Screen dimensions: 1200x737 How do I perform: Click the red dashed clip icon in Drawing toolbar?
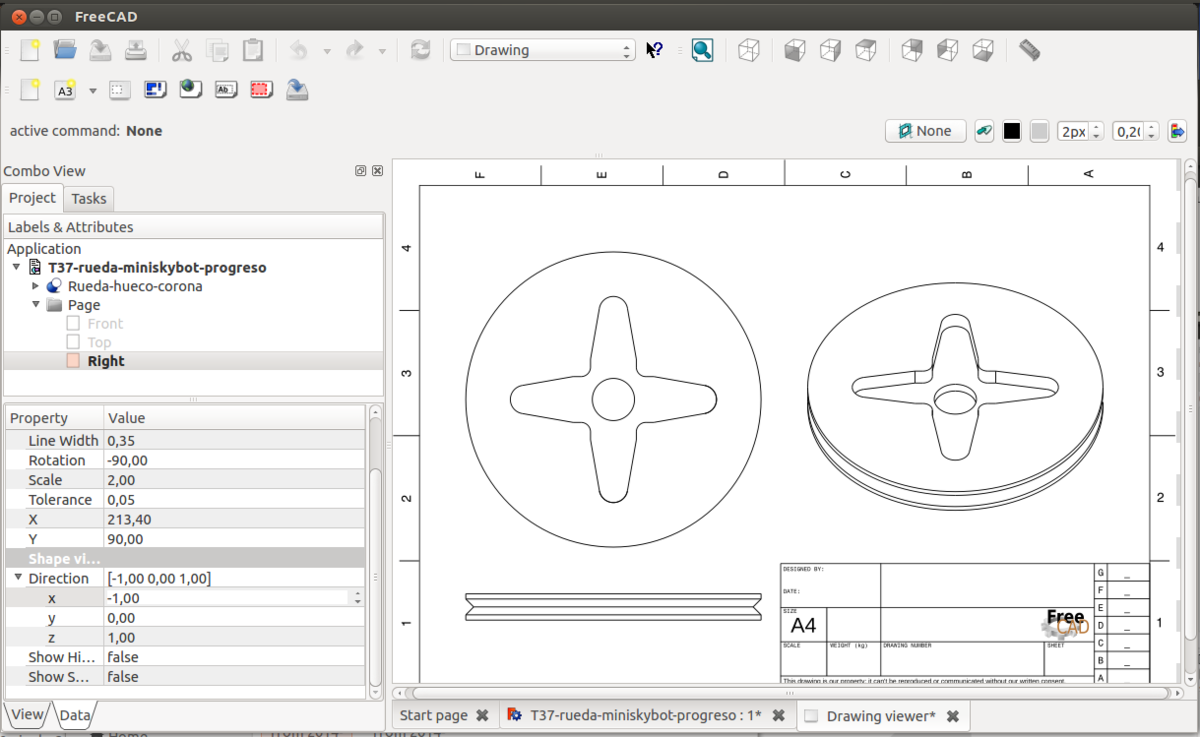coord(261,90)
